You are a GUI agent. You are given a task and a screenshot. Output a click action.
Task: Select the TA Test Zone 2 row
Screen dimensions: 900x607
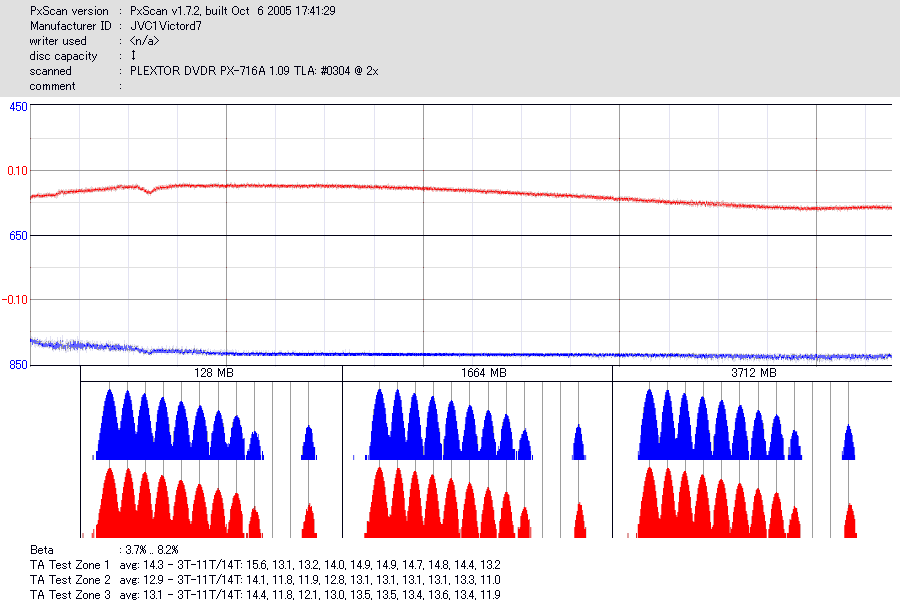tap(265, 579)
